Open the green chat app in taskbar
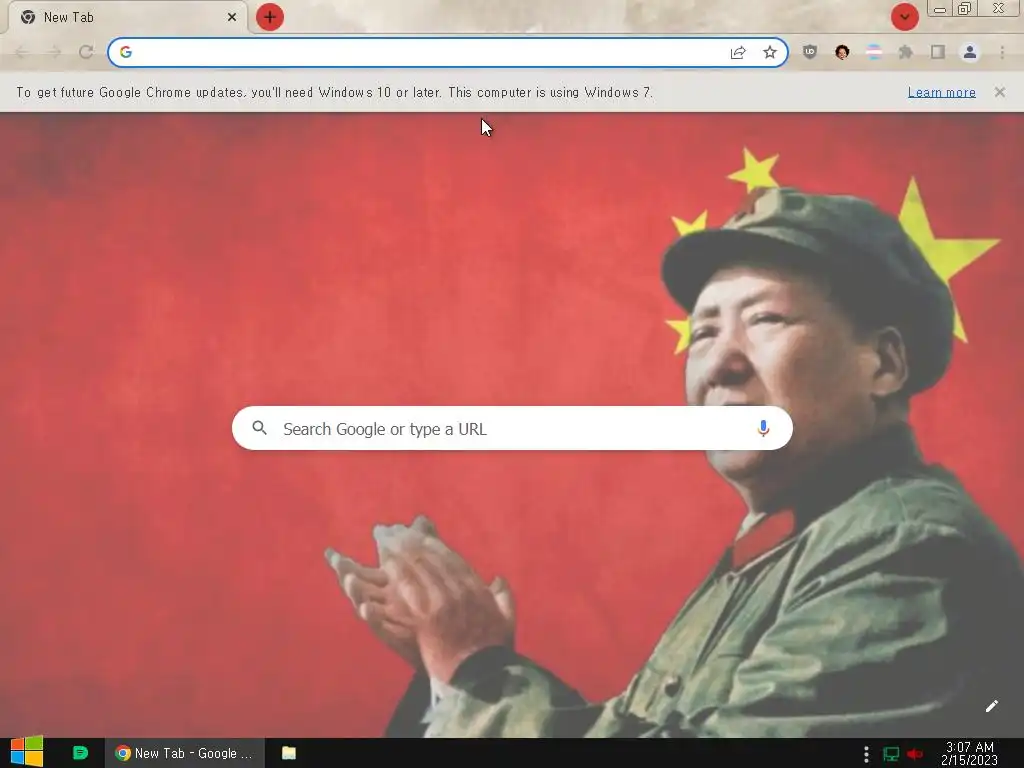Screen dimensions: 1024x768 click(x=80, y=753)
